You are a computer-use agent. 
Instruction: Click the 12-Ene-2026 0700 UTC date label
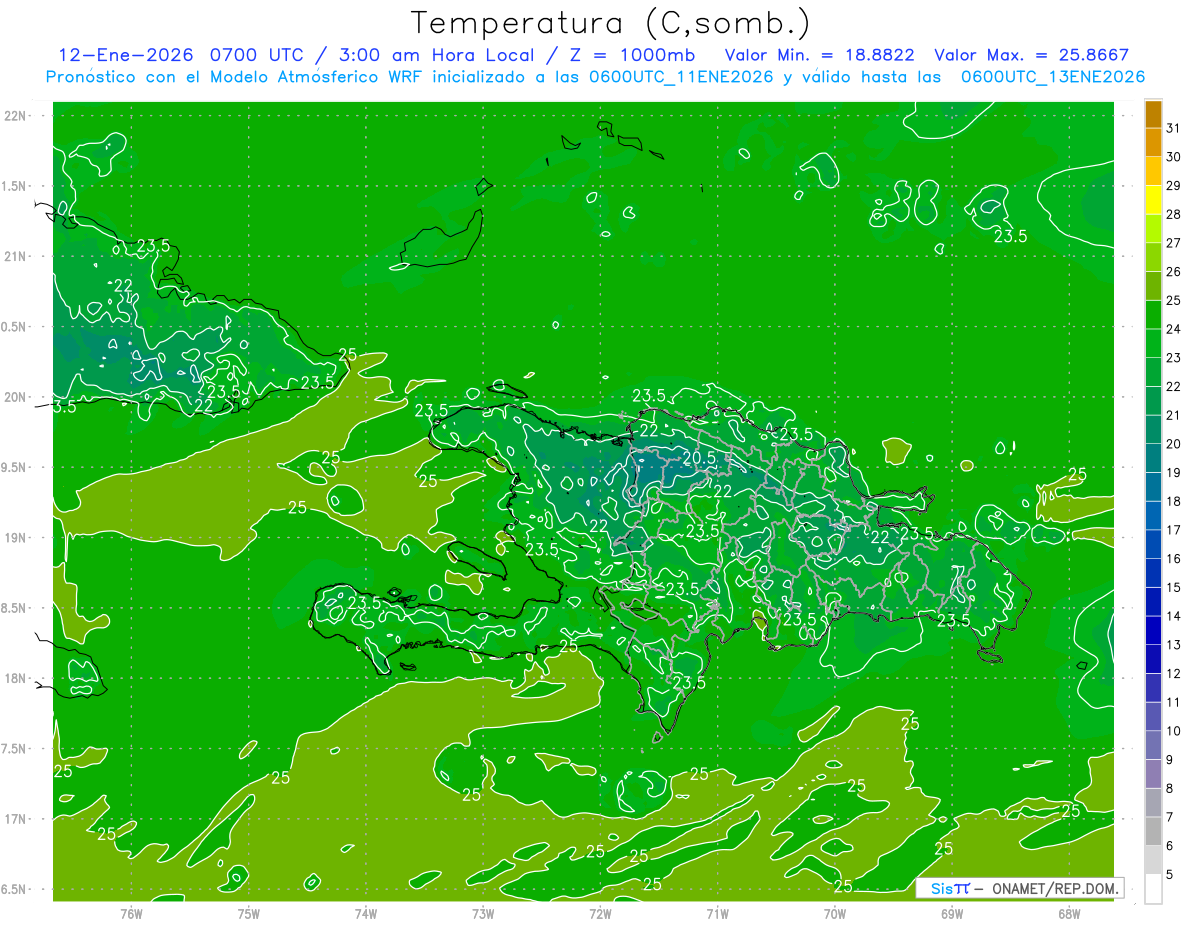(174, 55)
